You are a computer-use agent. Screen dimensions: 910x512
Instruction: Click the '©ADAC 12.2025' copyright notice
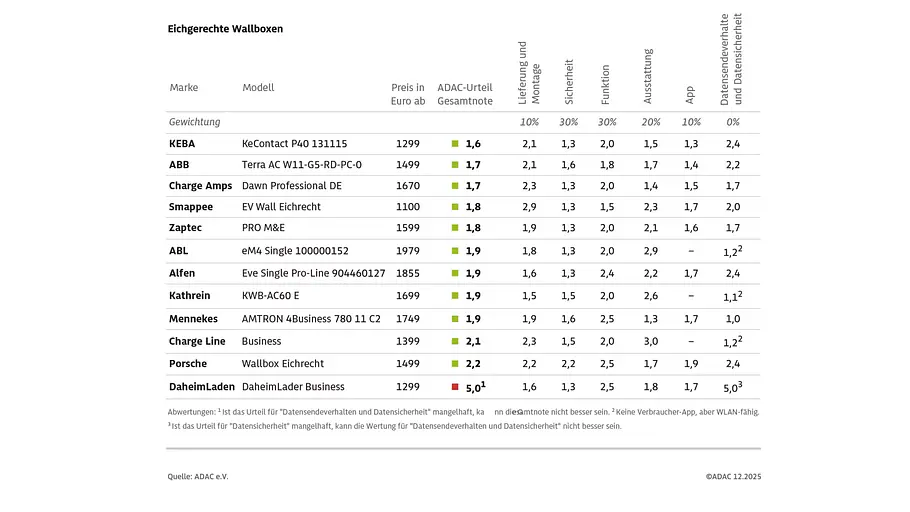point(733,477)
